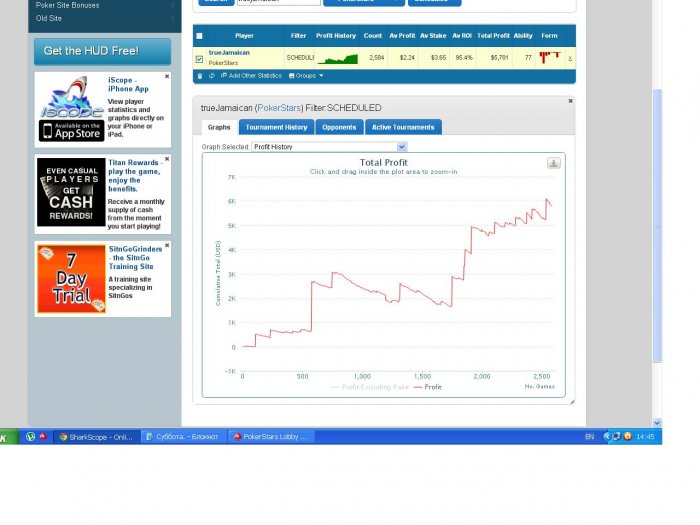Uncheck the trueJamaican row checkbox
This screenshot has height=525, width=700.
(x=200, y=59)
